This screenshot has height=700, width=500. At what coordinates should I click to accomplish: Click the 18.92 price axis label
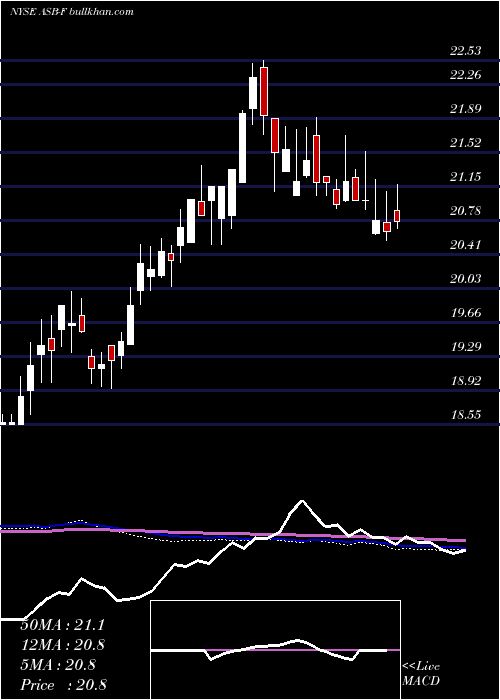[466, 381]
